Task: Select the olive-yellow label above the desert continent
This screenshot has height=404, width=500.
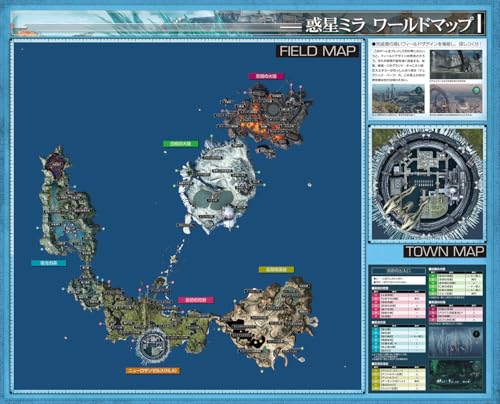Action: tap(276, 269)
